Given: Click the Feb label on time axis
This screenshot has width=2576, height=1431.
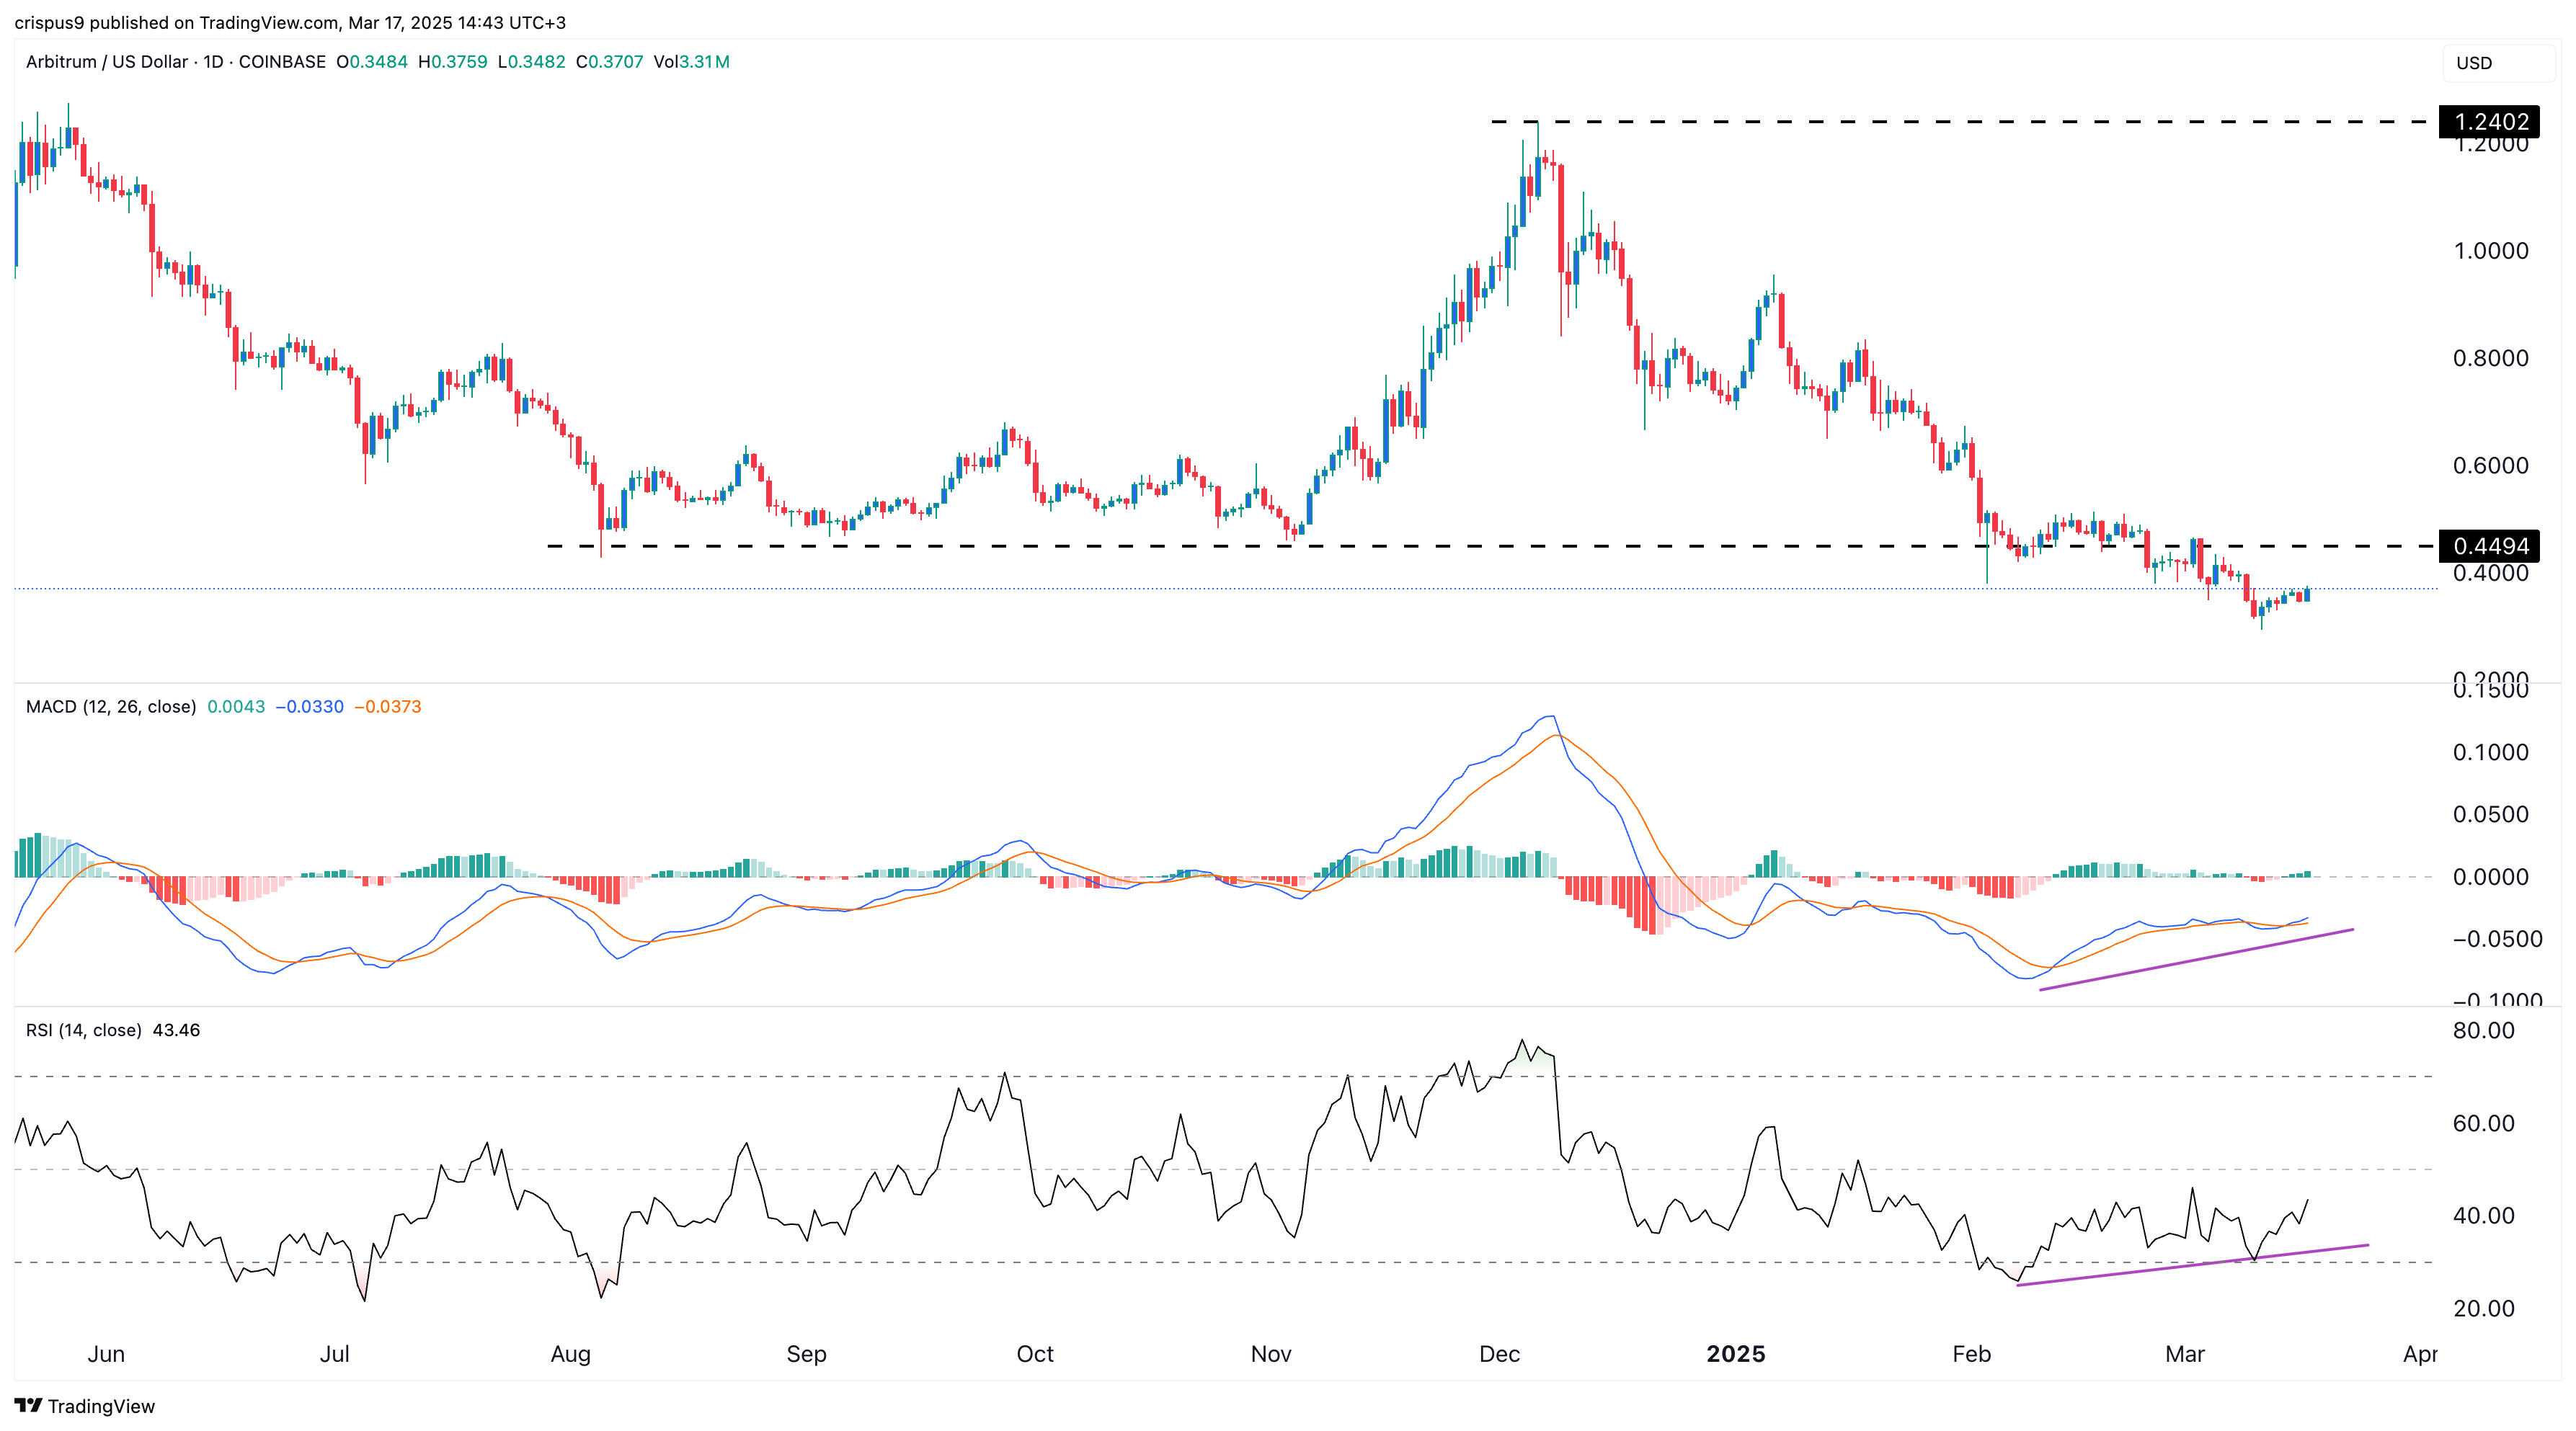Looking at the screenshot, I should coord(1972,1354).
